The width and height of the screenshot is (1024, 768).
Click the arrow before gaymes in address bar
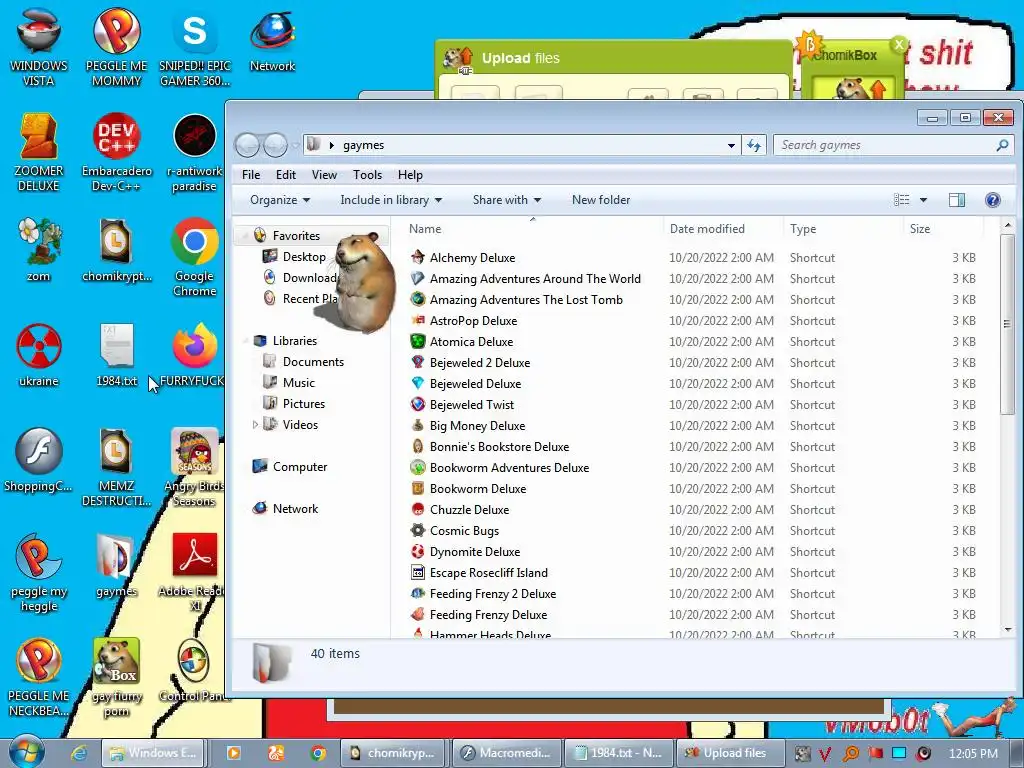[331, 145]
